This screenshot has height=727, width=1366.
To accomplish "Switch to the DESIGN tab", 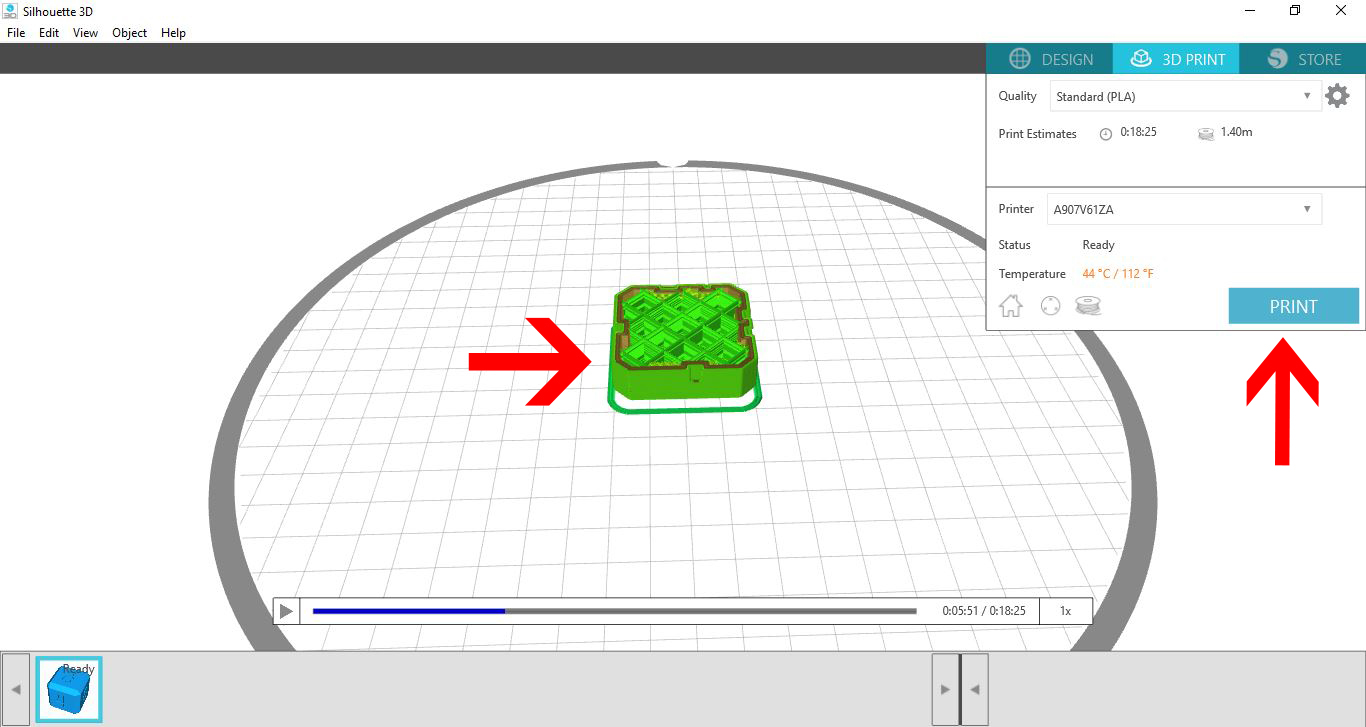I will tap(1050, 59).
